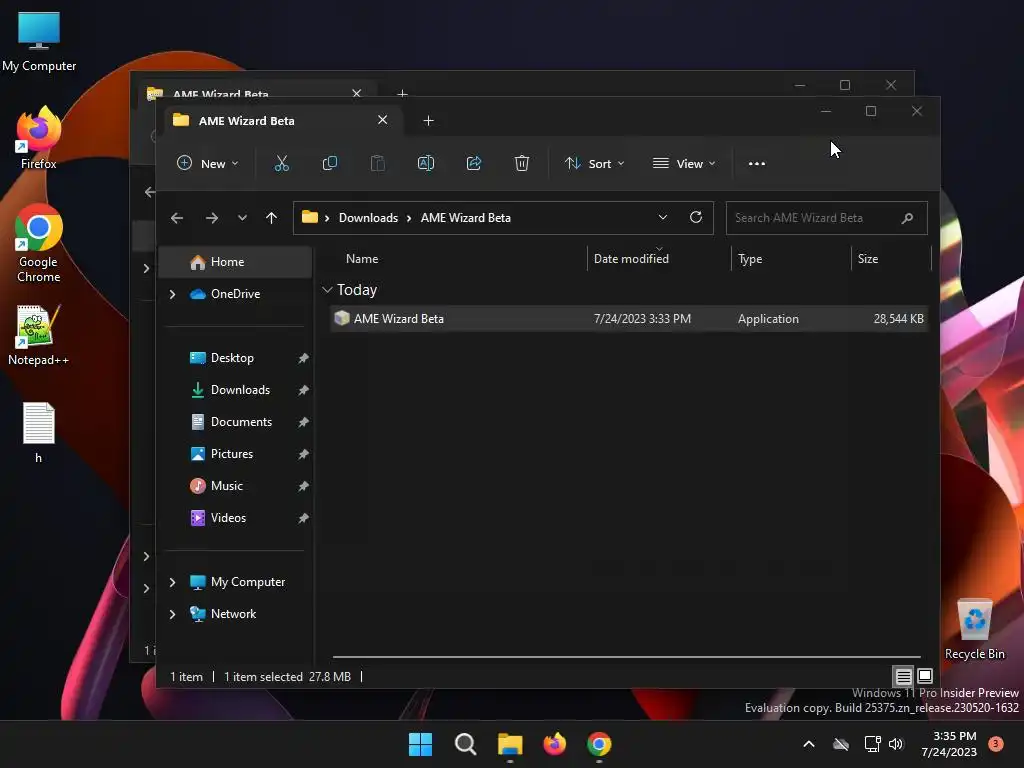Click the Paste clipboard icon
The image size is (1024, 768).
click(x=377, y=163)
